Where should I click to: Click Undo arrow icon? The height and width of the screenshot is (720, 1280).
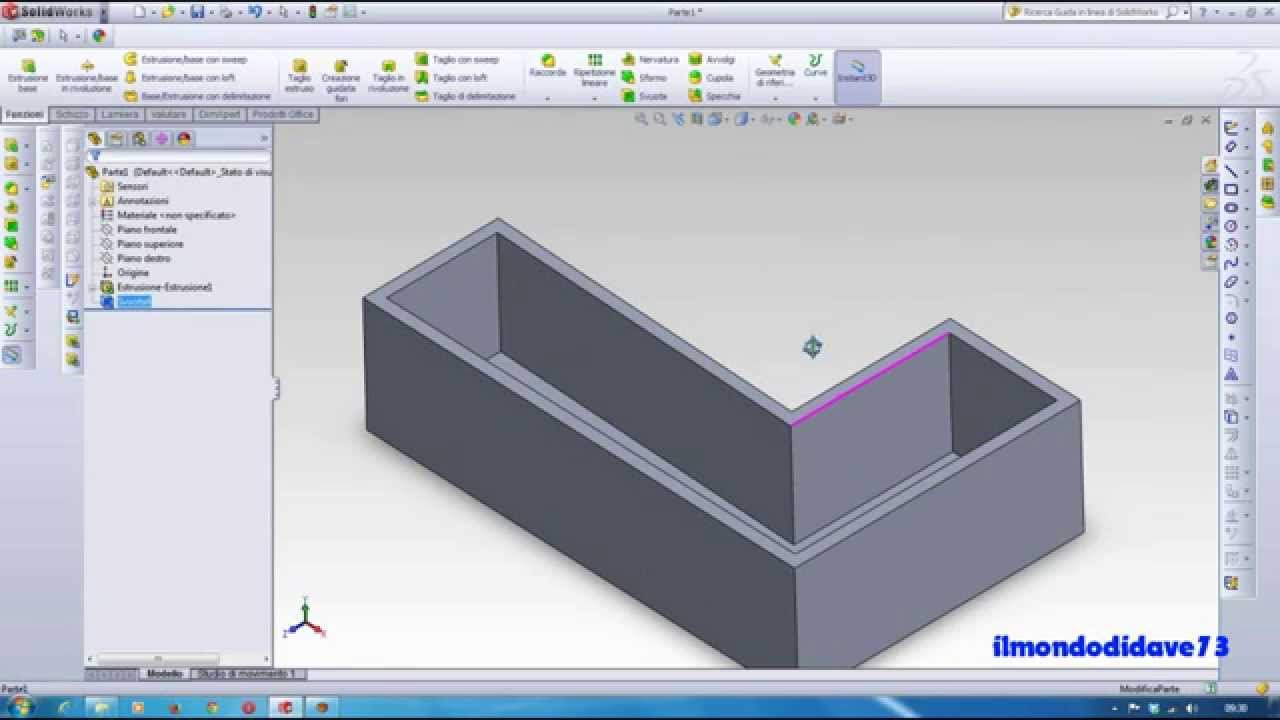[x=255, y=12]
